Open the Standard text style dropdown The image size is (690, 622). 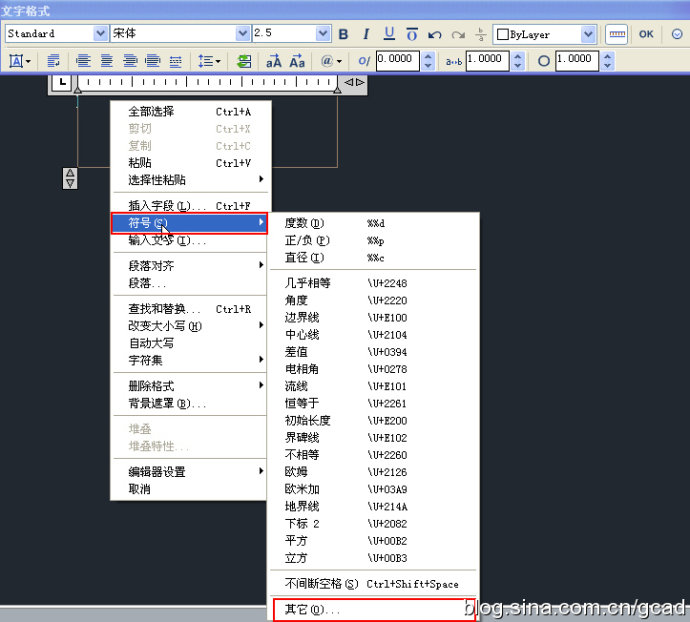point(97,34)
